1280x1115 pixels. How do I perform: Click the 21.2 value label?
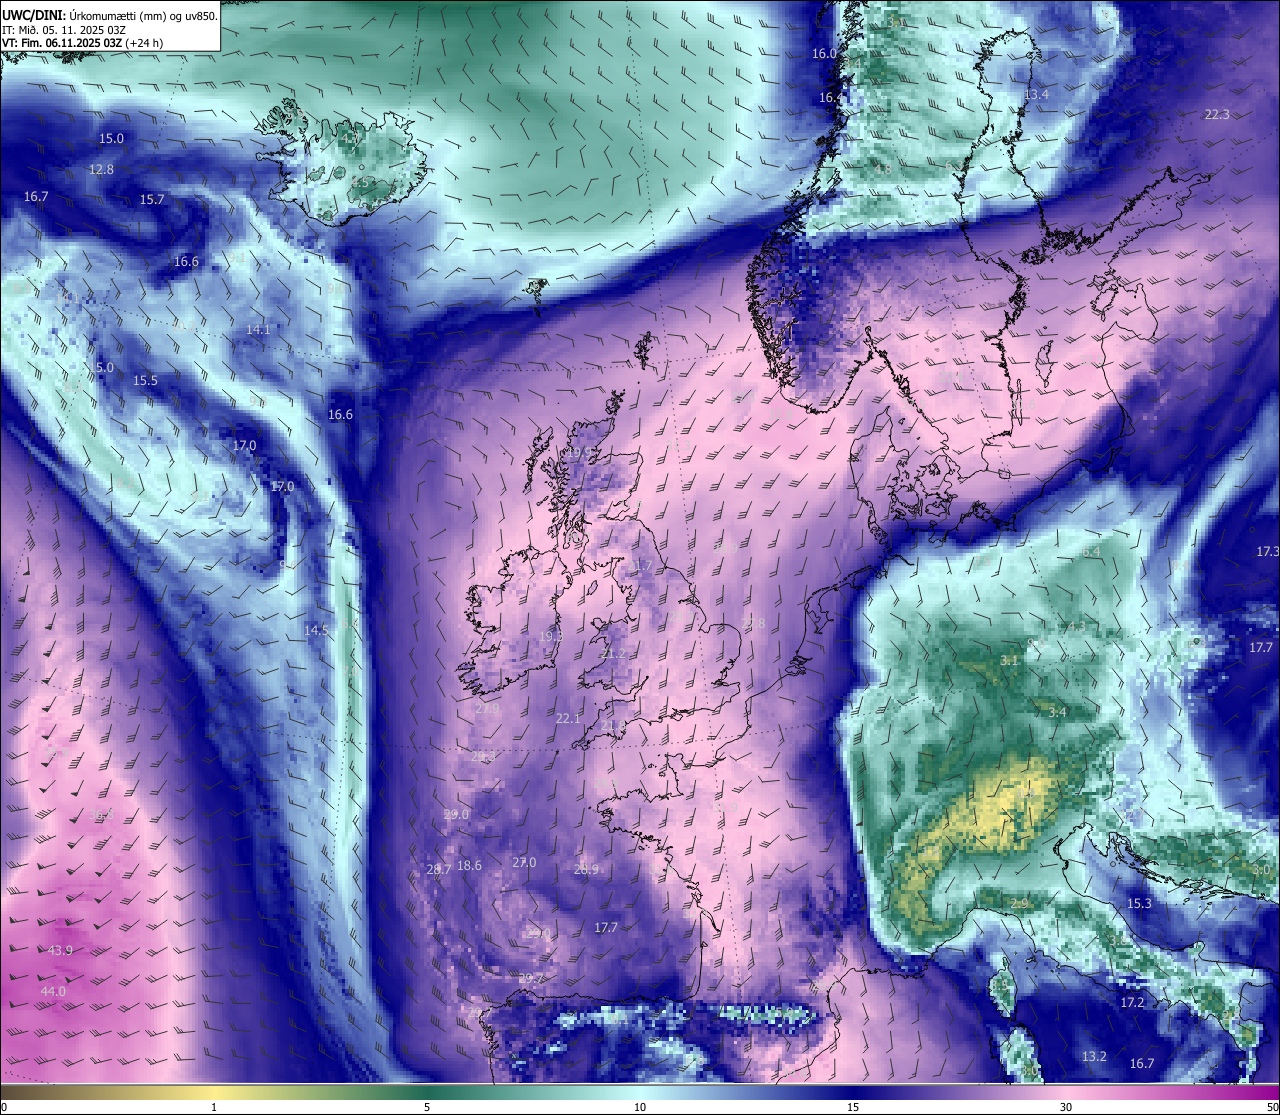(x=612, y=654)
